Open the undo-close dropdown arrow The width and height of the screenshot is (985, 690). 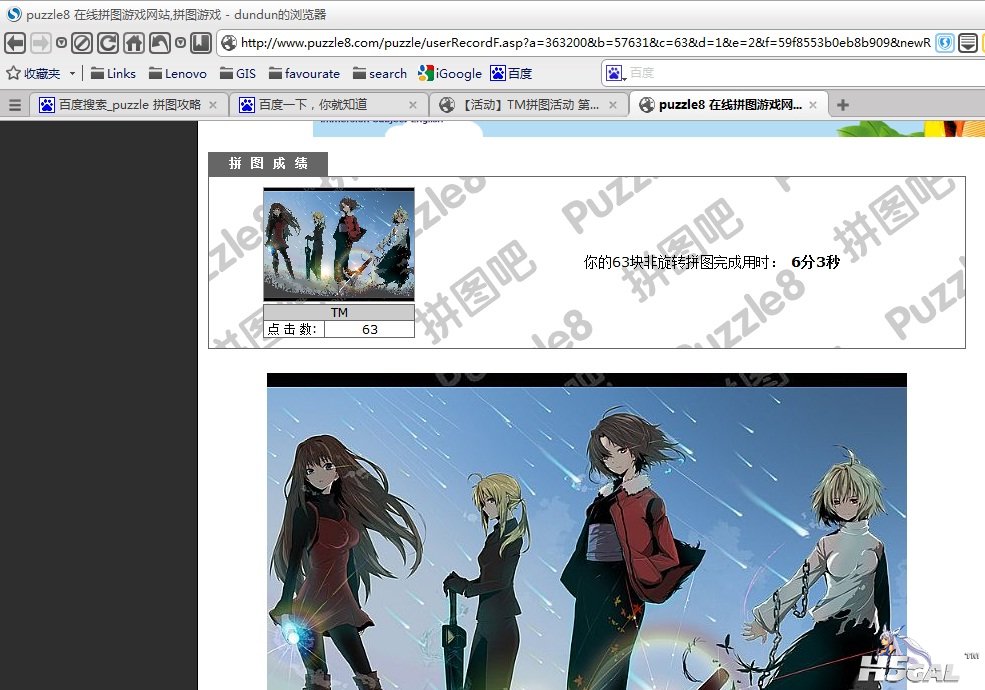pos(180,43)
